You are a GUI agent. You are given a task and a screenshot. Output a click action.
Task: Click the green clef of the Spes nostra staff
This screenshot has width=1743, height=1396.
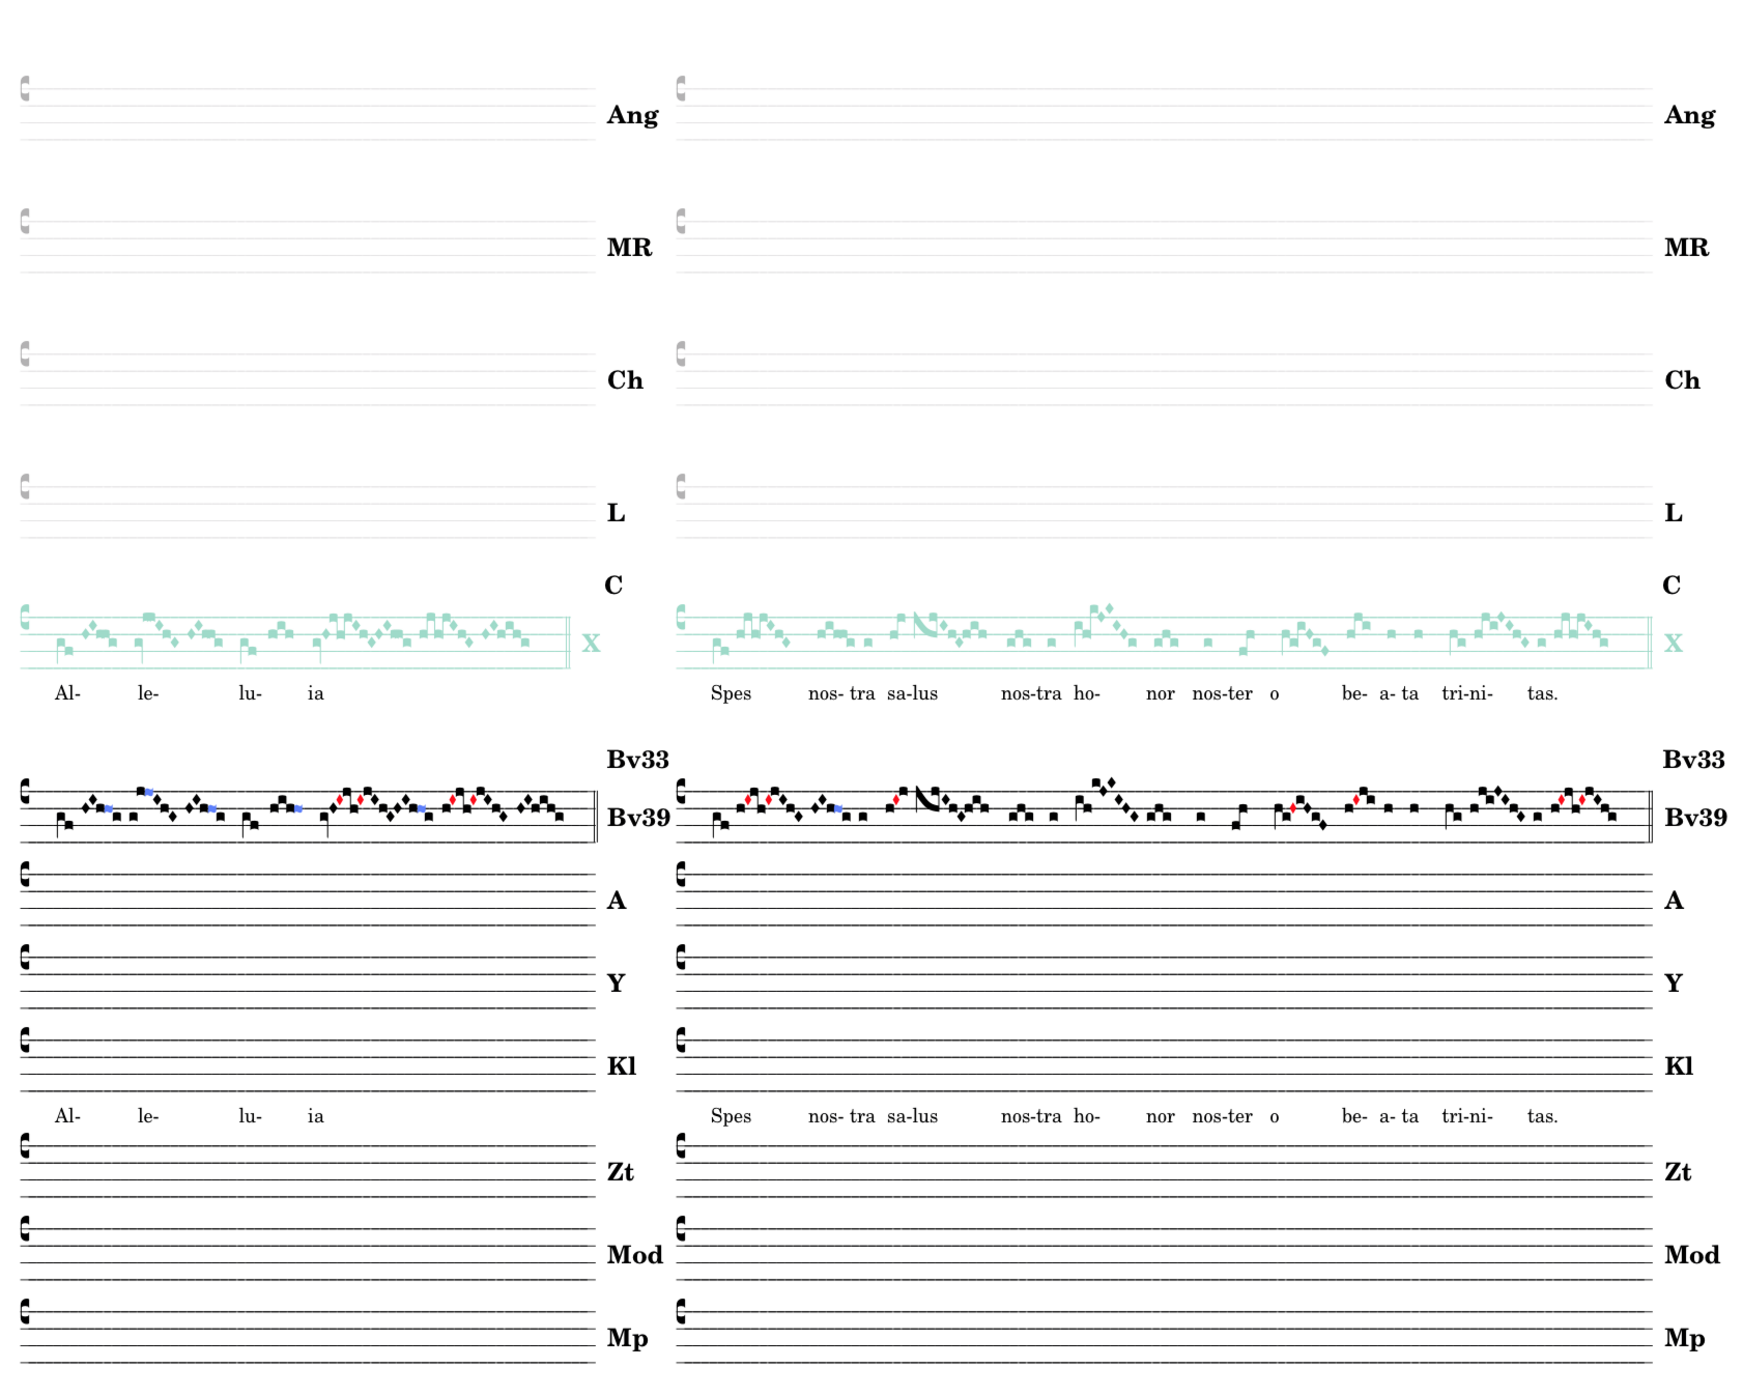(x=681, y=617)
